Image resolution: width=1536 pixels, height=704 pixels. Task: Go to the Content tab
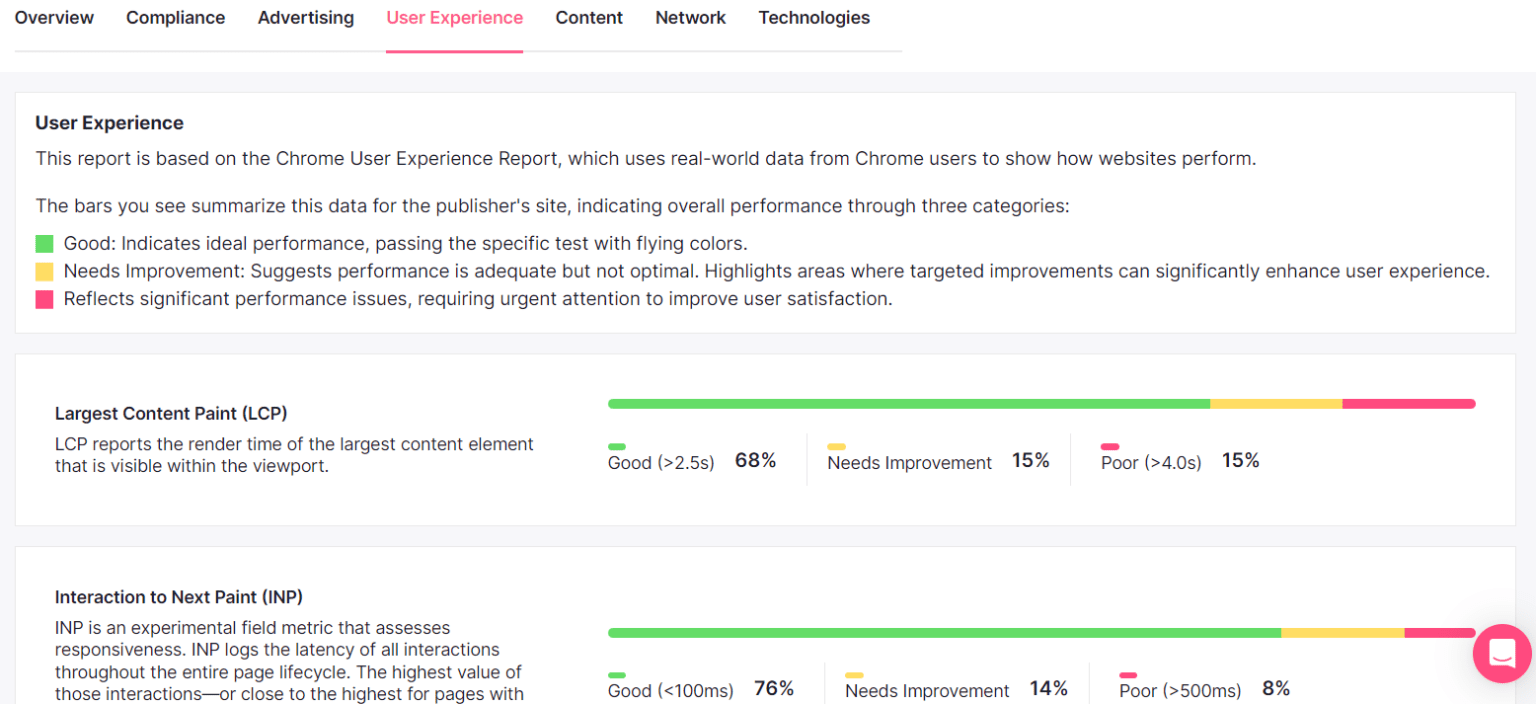click(589, 18)
